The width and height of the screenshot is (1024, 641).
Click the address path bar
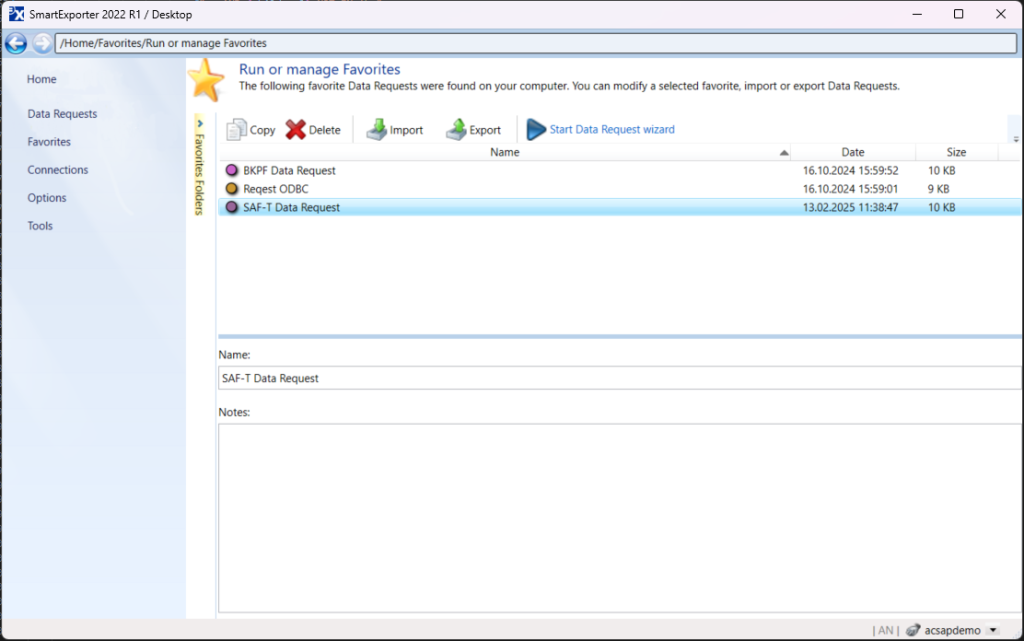[536, 43]
